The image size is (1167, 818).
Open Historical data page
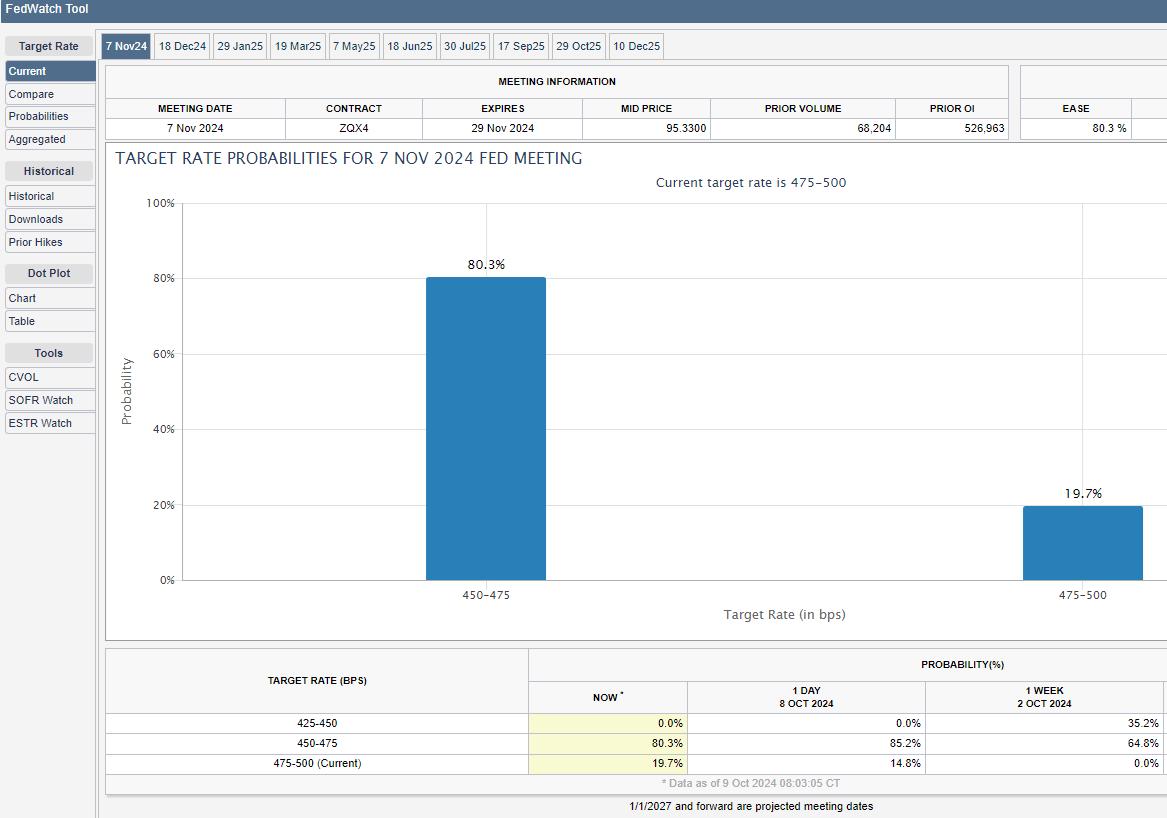[x=50, y=196]
